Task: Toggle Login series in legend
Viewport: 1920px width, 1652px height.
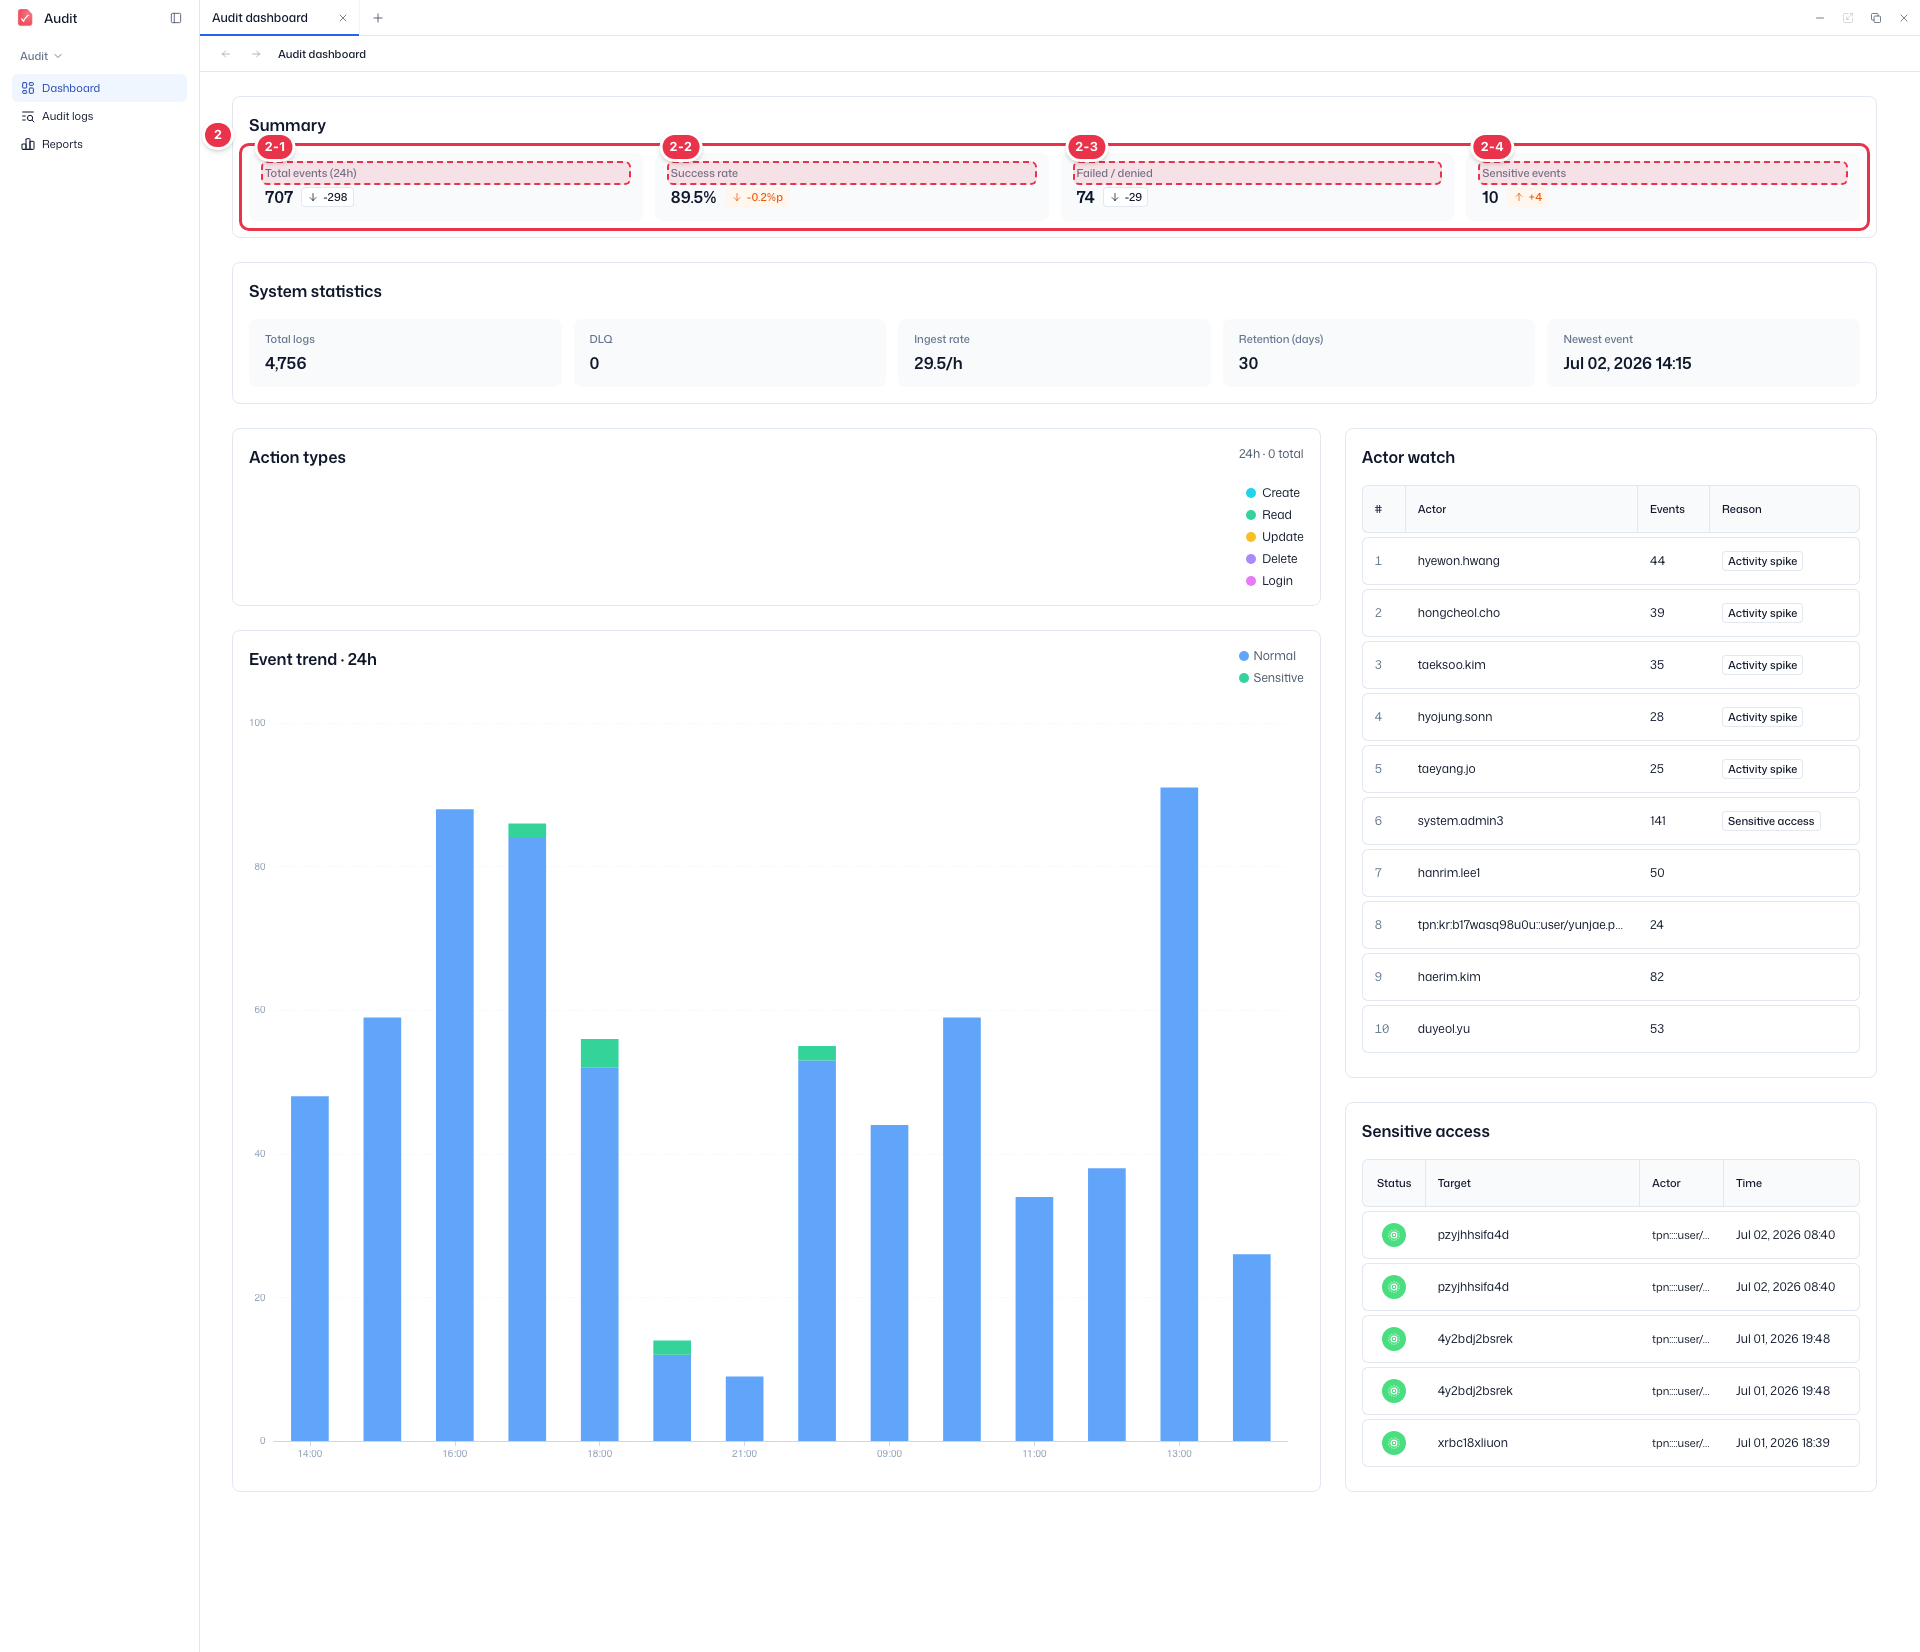Action: pos(1270,581)
